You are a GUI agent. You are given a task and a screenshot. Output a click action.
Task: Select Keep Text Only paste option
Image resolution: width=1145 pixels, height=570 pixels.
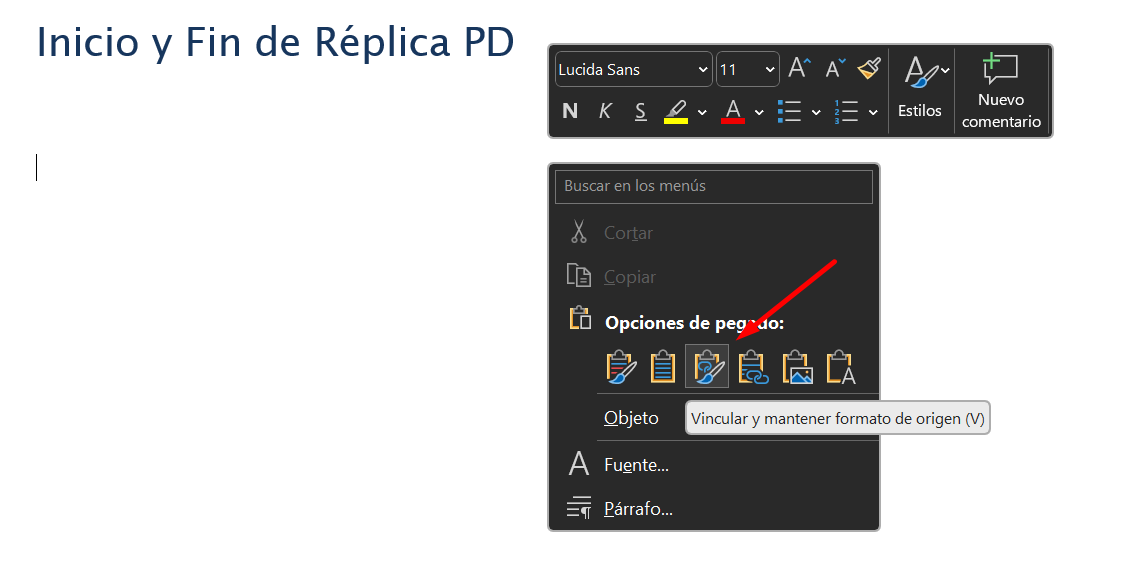(841, 367)
